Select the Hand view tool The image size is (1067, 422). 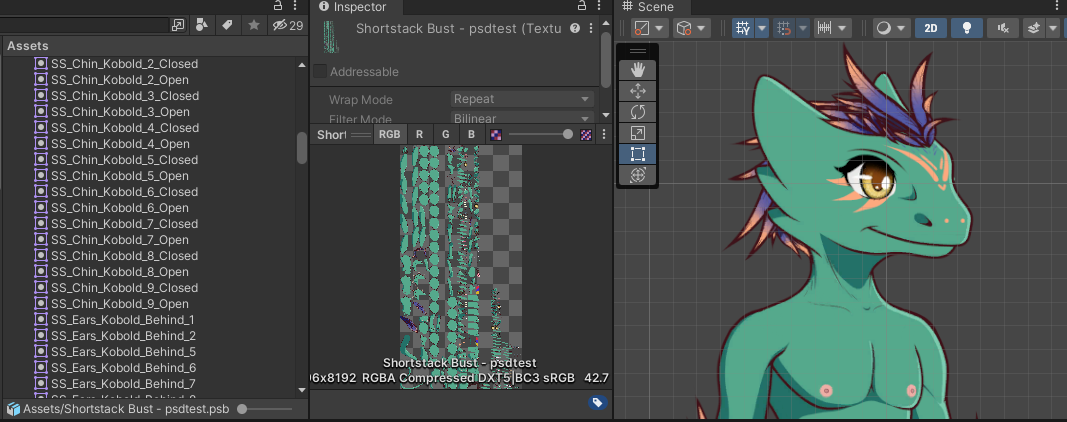coord(638,70)
